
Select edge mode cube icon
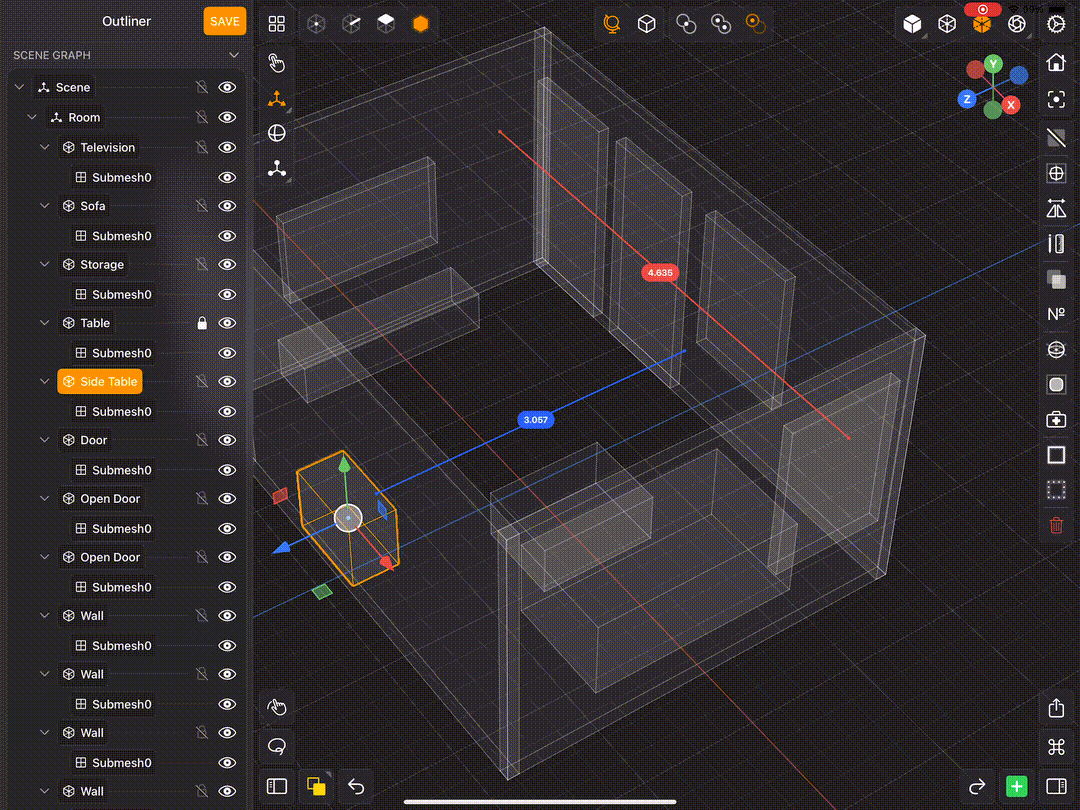pos(351,23)
